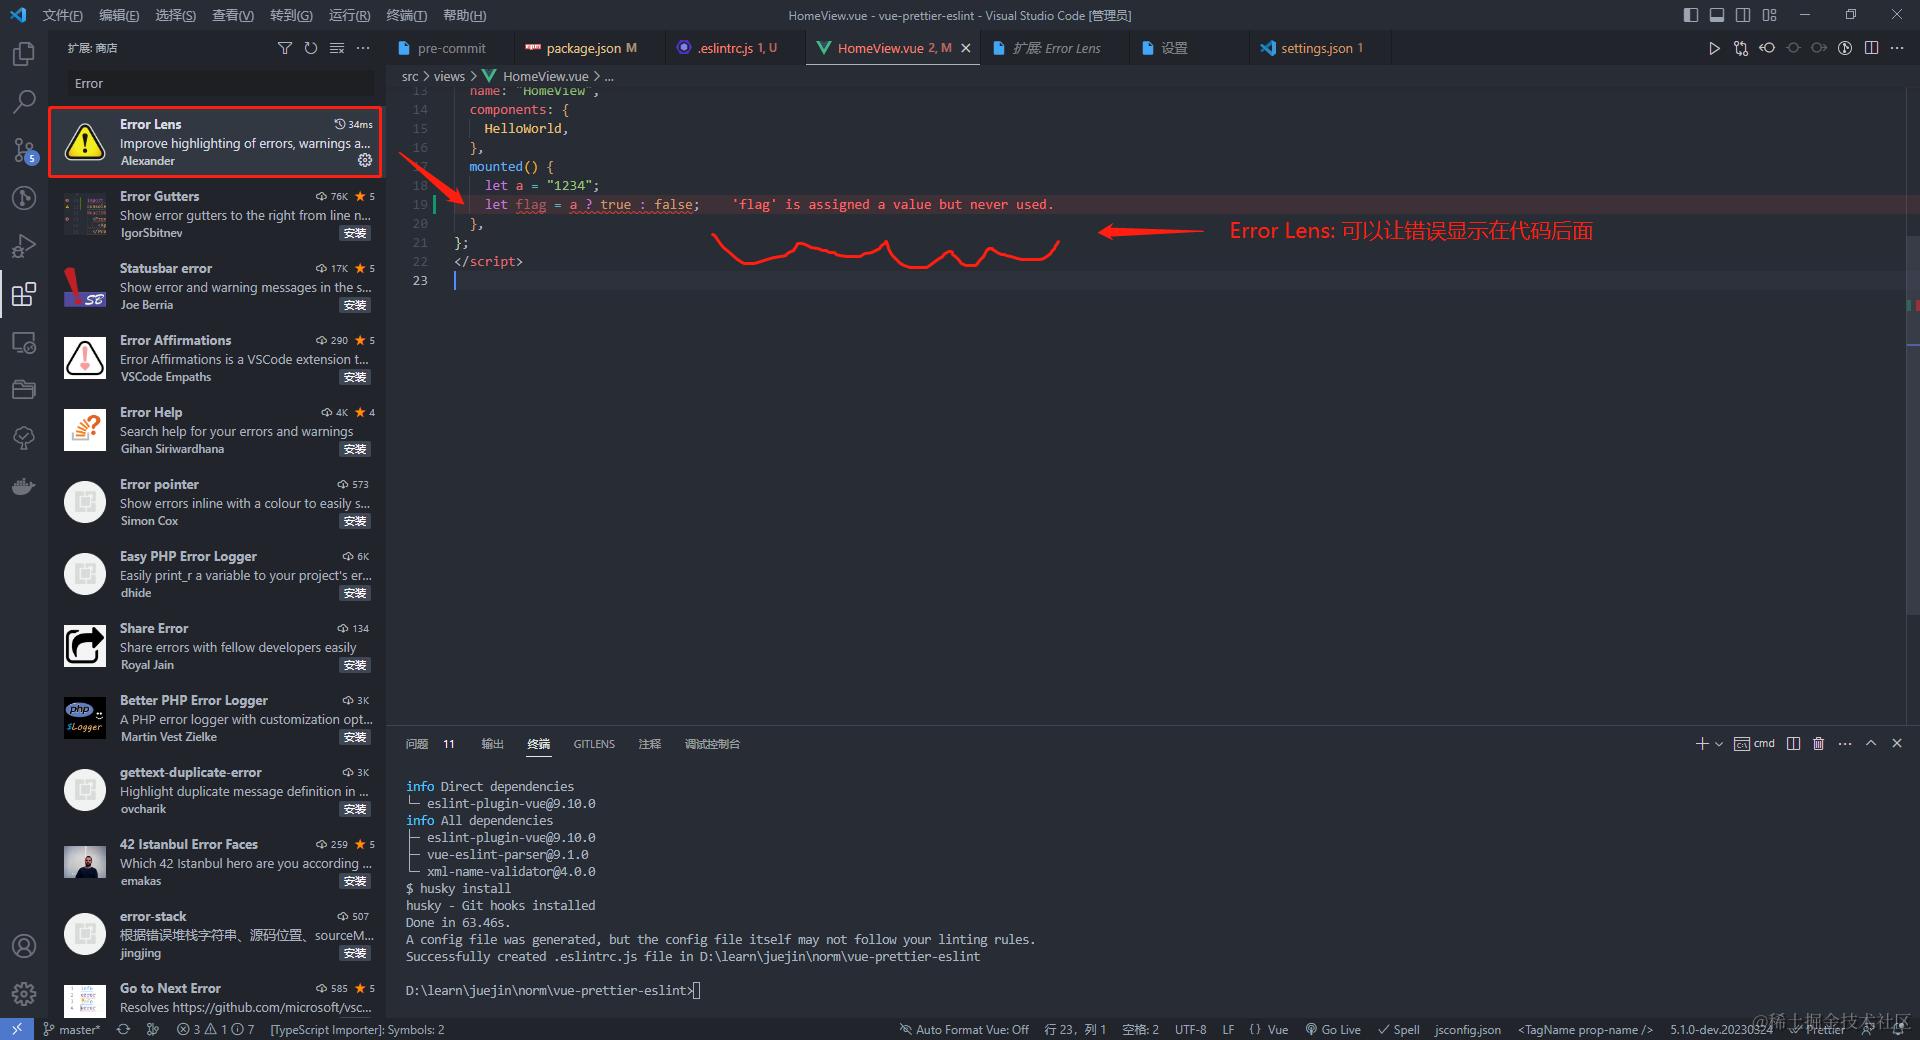The height and width of the screenshot is (1040, 1920).
Task: Open the Error Lens manage gear
Action: point(365,160)
